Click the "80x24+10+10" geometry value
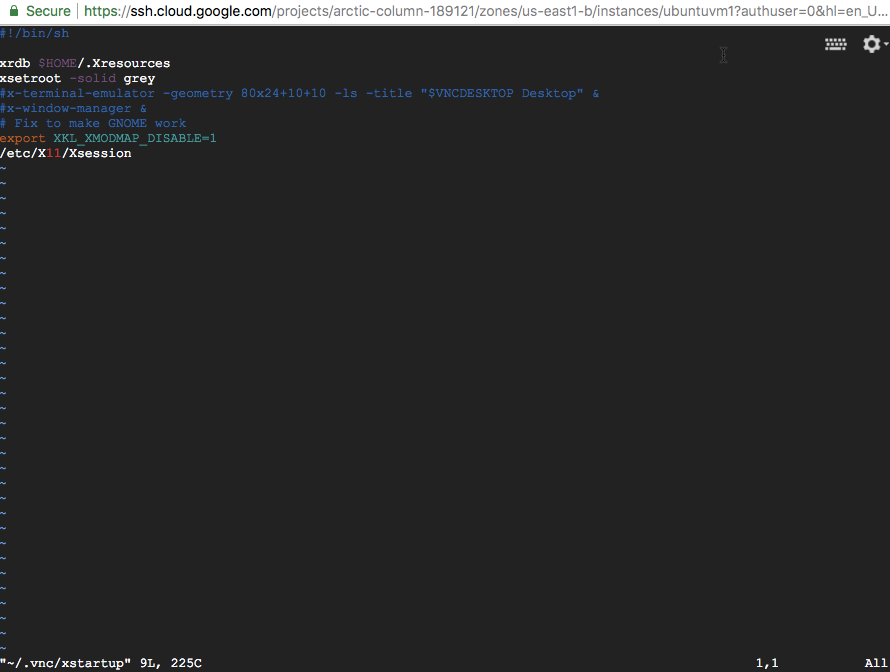 [284, 93]
